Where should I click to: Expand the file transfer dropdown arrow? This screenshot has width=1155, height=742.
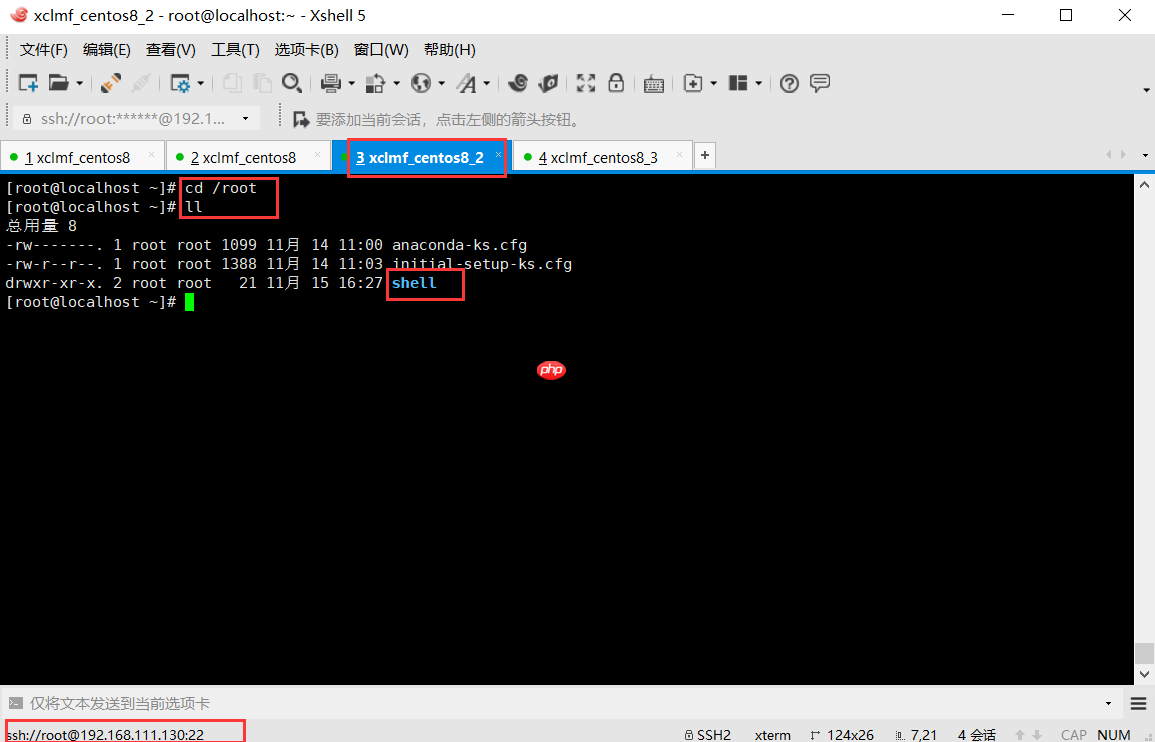[396, 84]
